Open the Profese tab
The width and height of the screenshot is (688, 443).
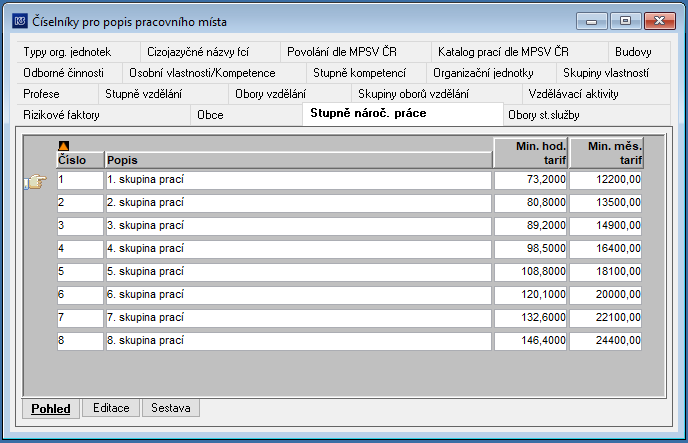pyautogui.click(x=58, y=94)
